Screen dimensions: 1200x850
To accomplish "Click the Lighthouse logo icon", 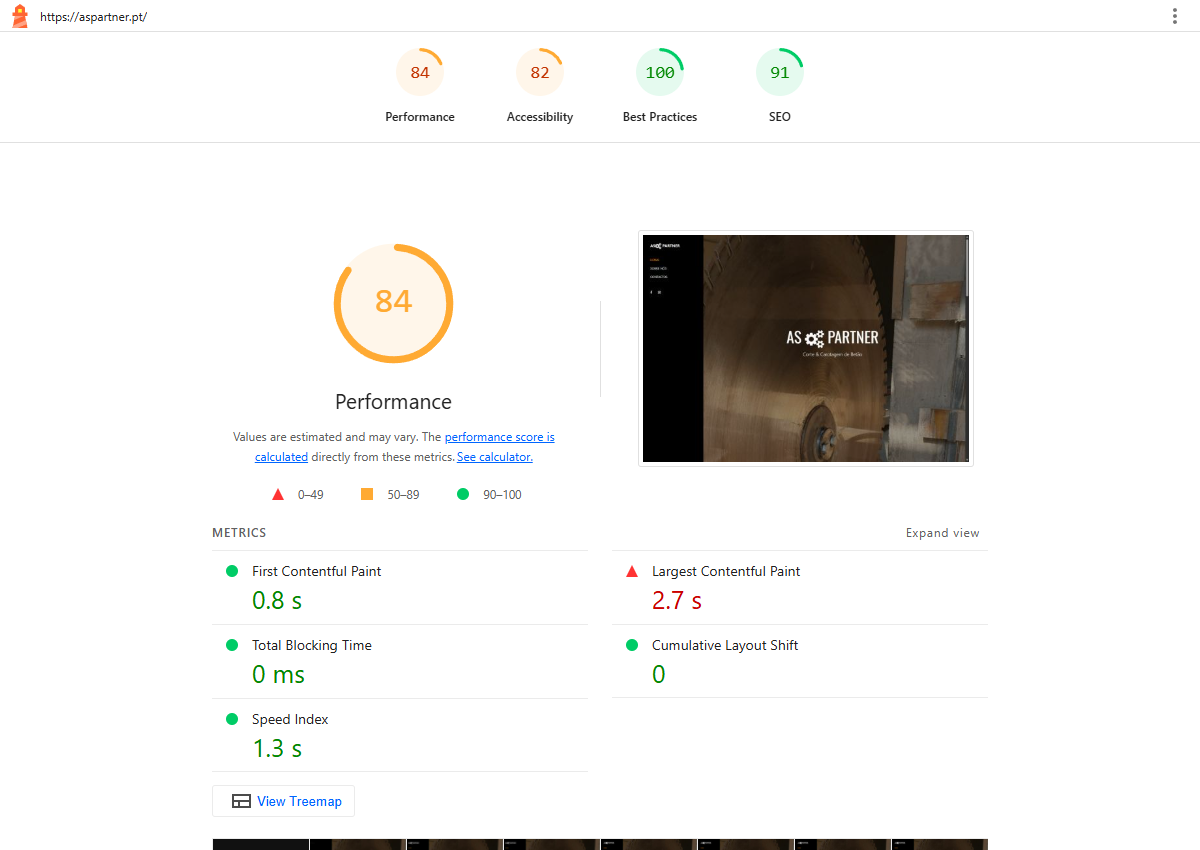I will click(19, 16).
